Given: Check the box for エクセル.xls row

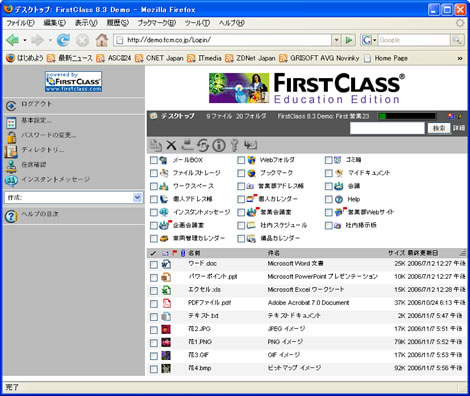Looking at the screenshot, I should pos(154,291).
